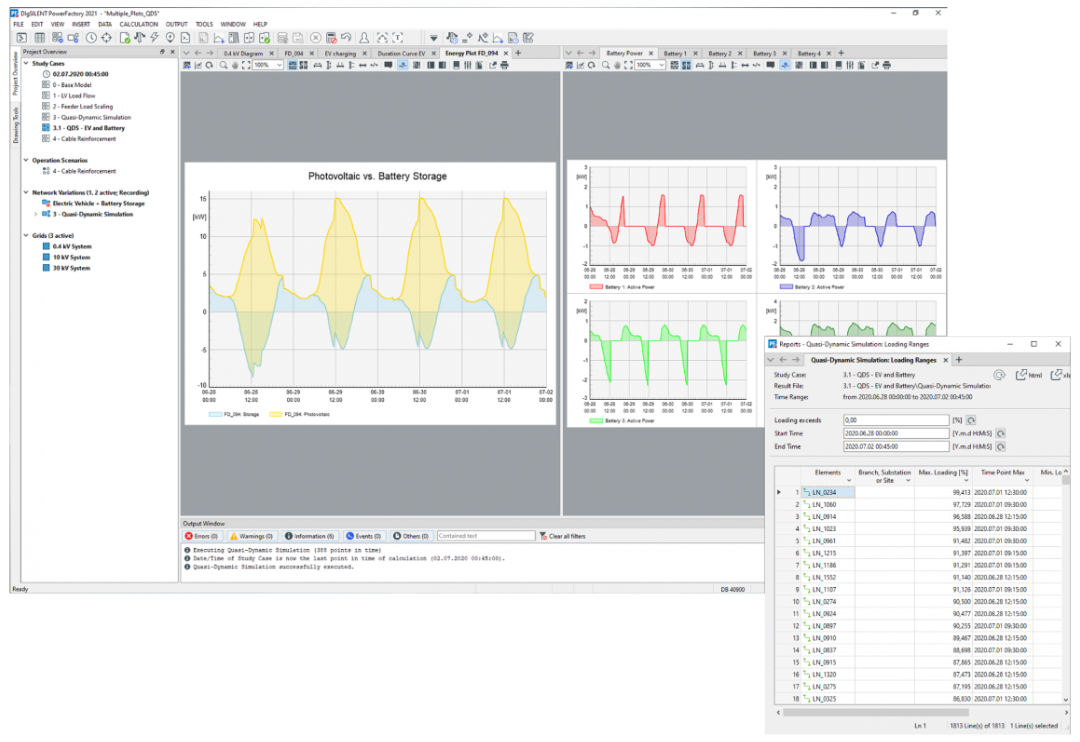The image size is (1080, 742).
Task: Click refresh icon beside End Time field
Action: [1000, 446]
